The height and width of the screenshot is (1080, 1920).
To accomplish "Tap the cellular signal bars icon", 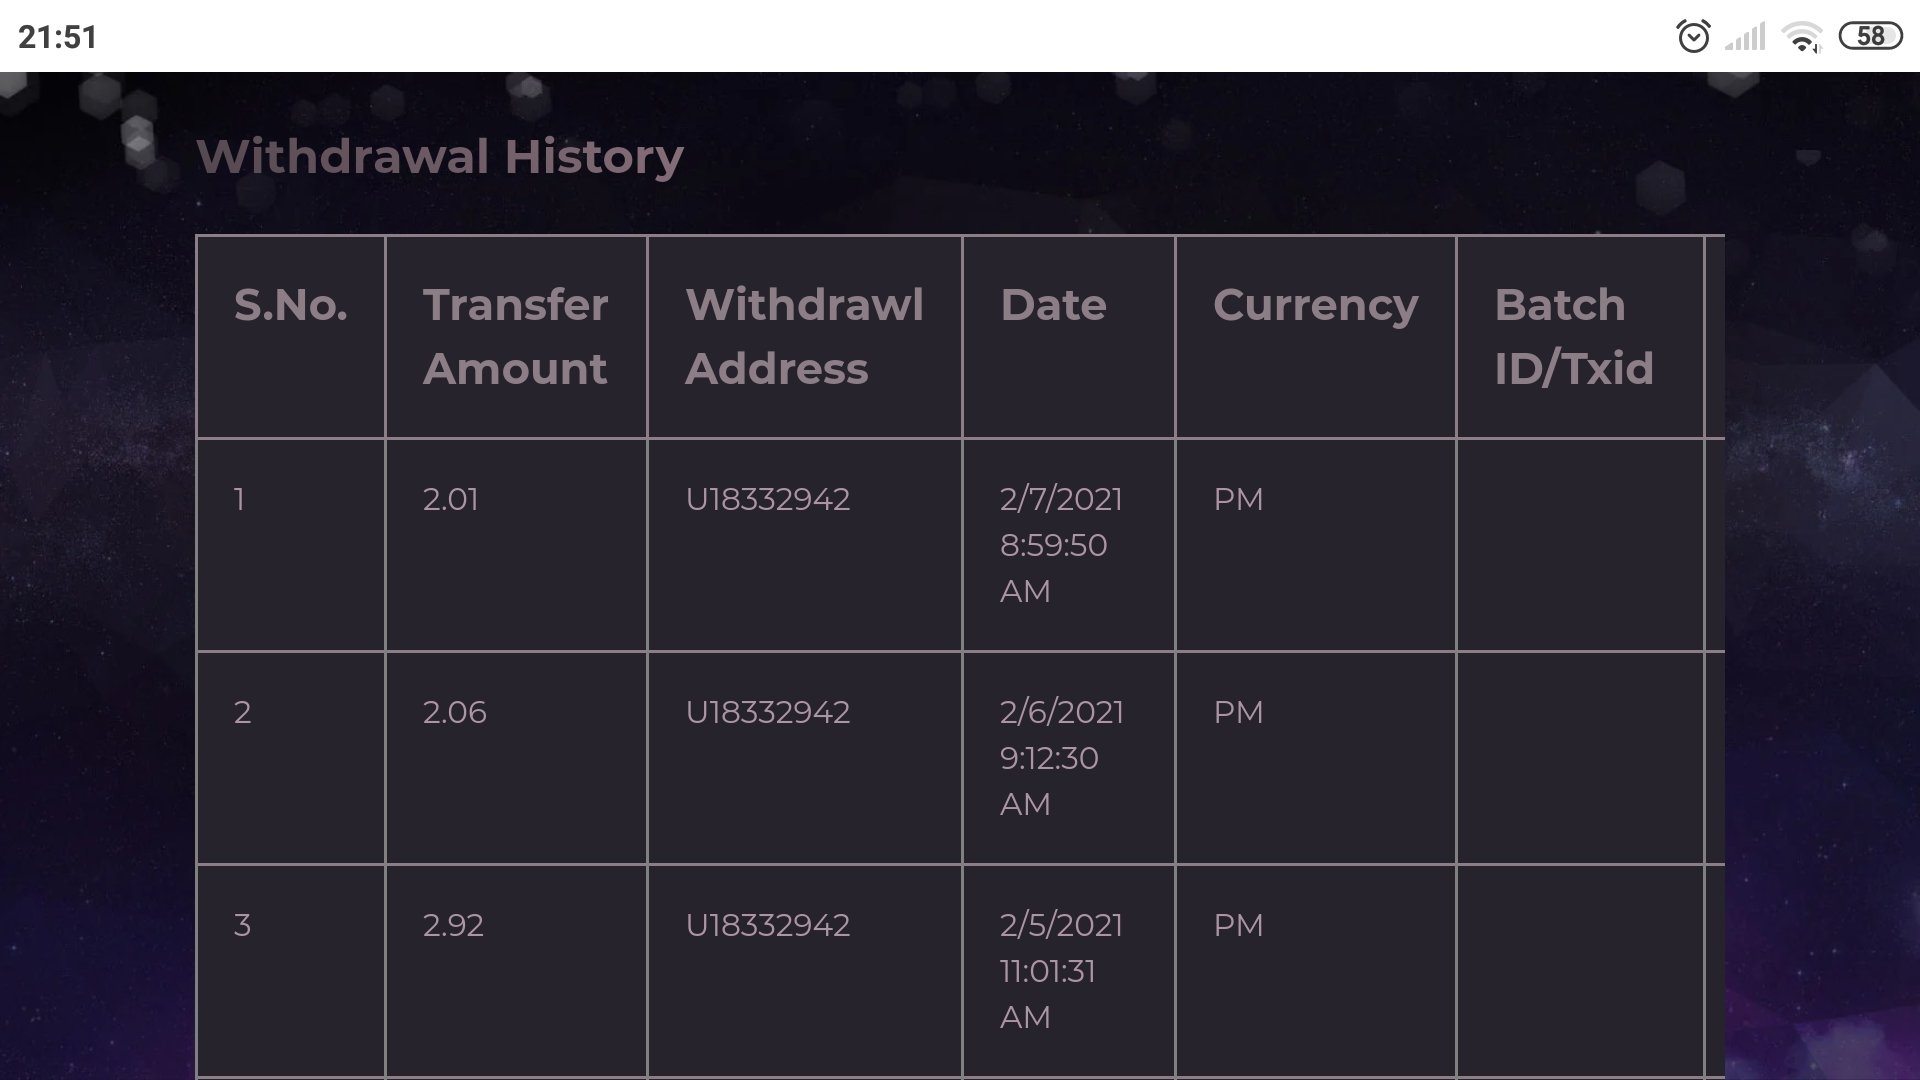I will [1745, 37].
